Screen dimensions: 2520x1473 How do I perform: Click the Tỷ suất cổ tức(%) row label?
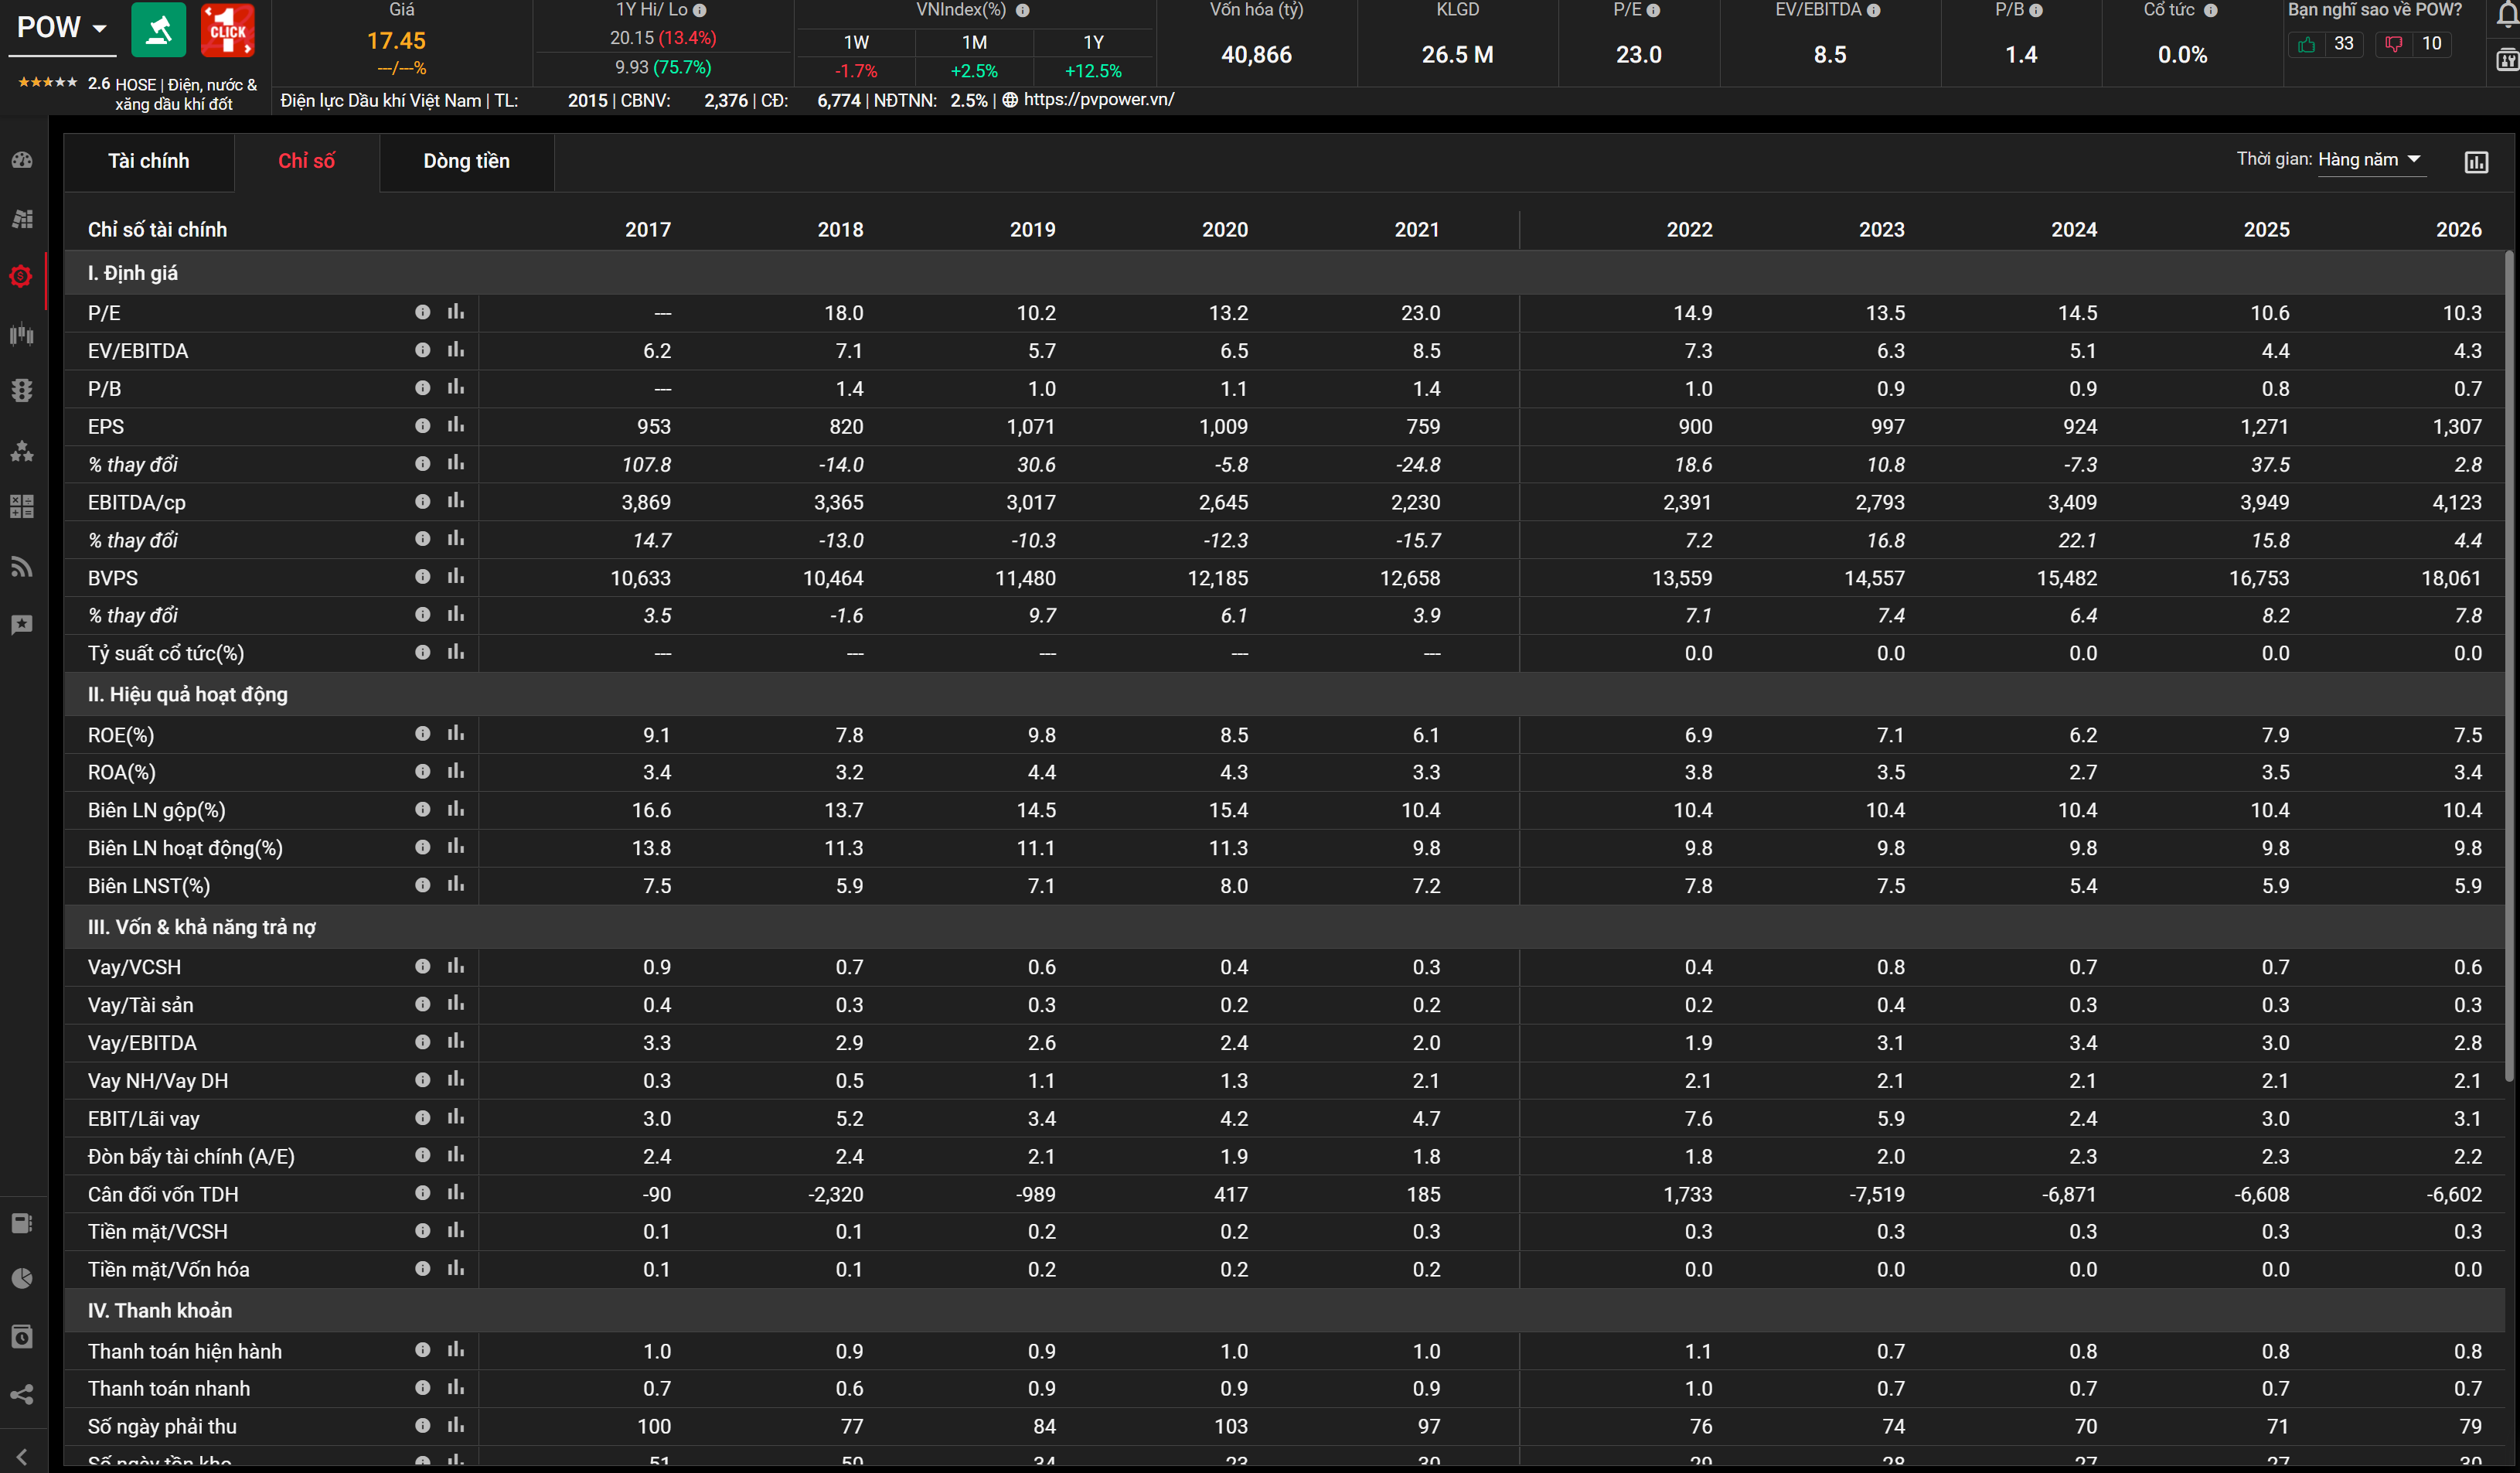[x=166, y=653]
